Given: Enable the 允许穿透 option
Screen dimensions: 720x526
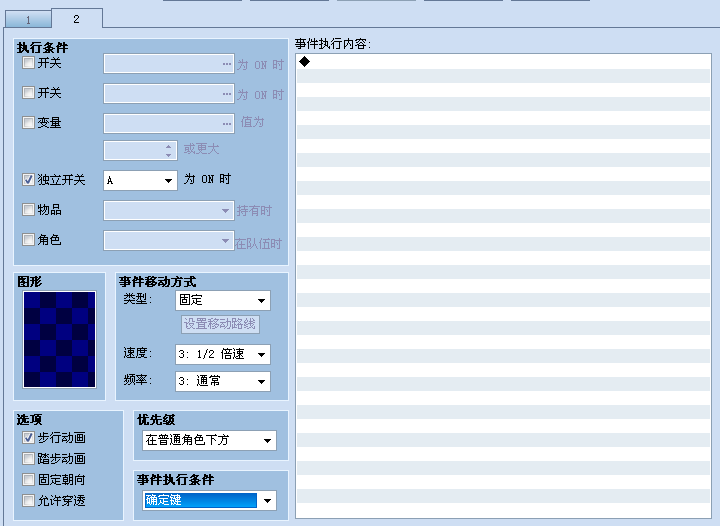Looking at the screenshot, I should click(28, 500).
